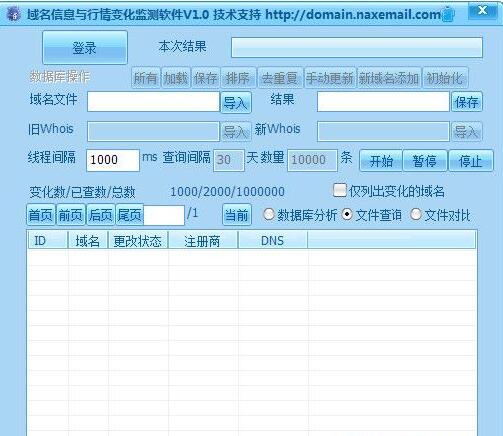Click the app icon in the title bar

(x=13, y=14)
